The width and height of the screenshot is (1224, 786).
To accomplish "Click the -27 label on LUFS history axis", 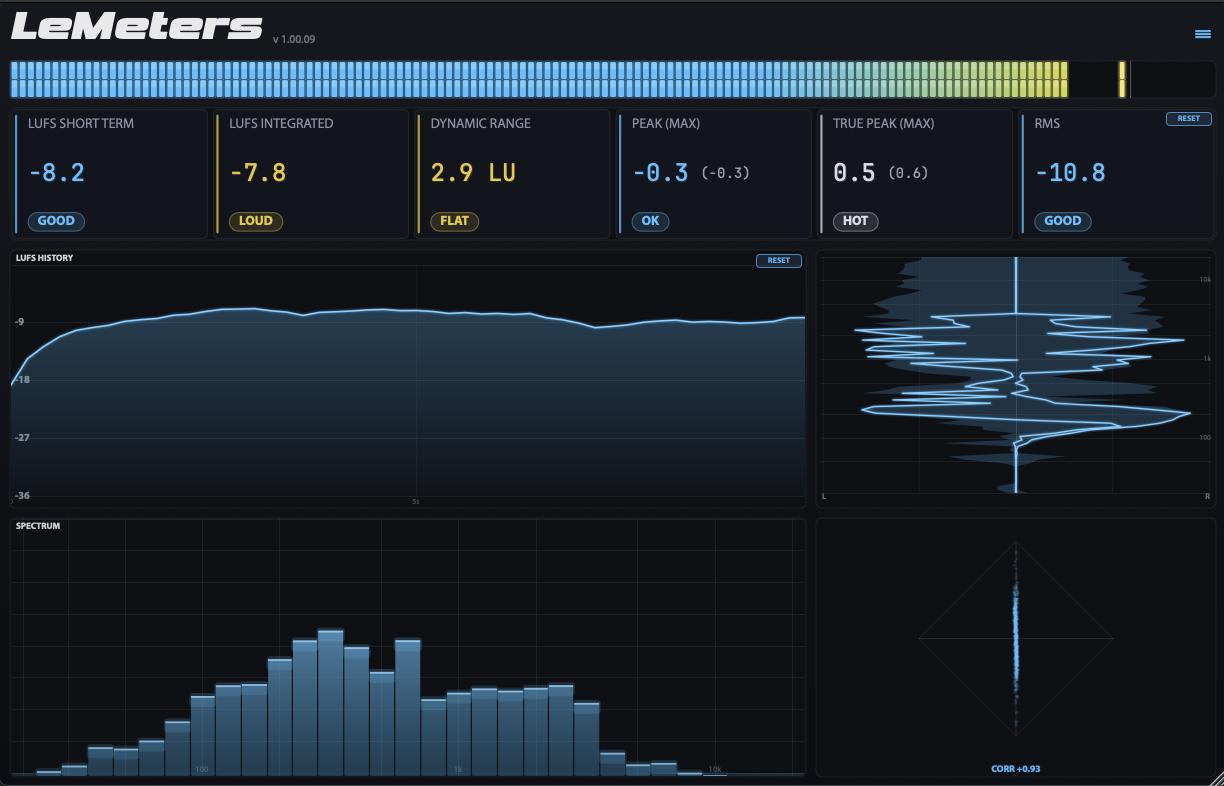I will [22, 438].
